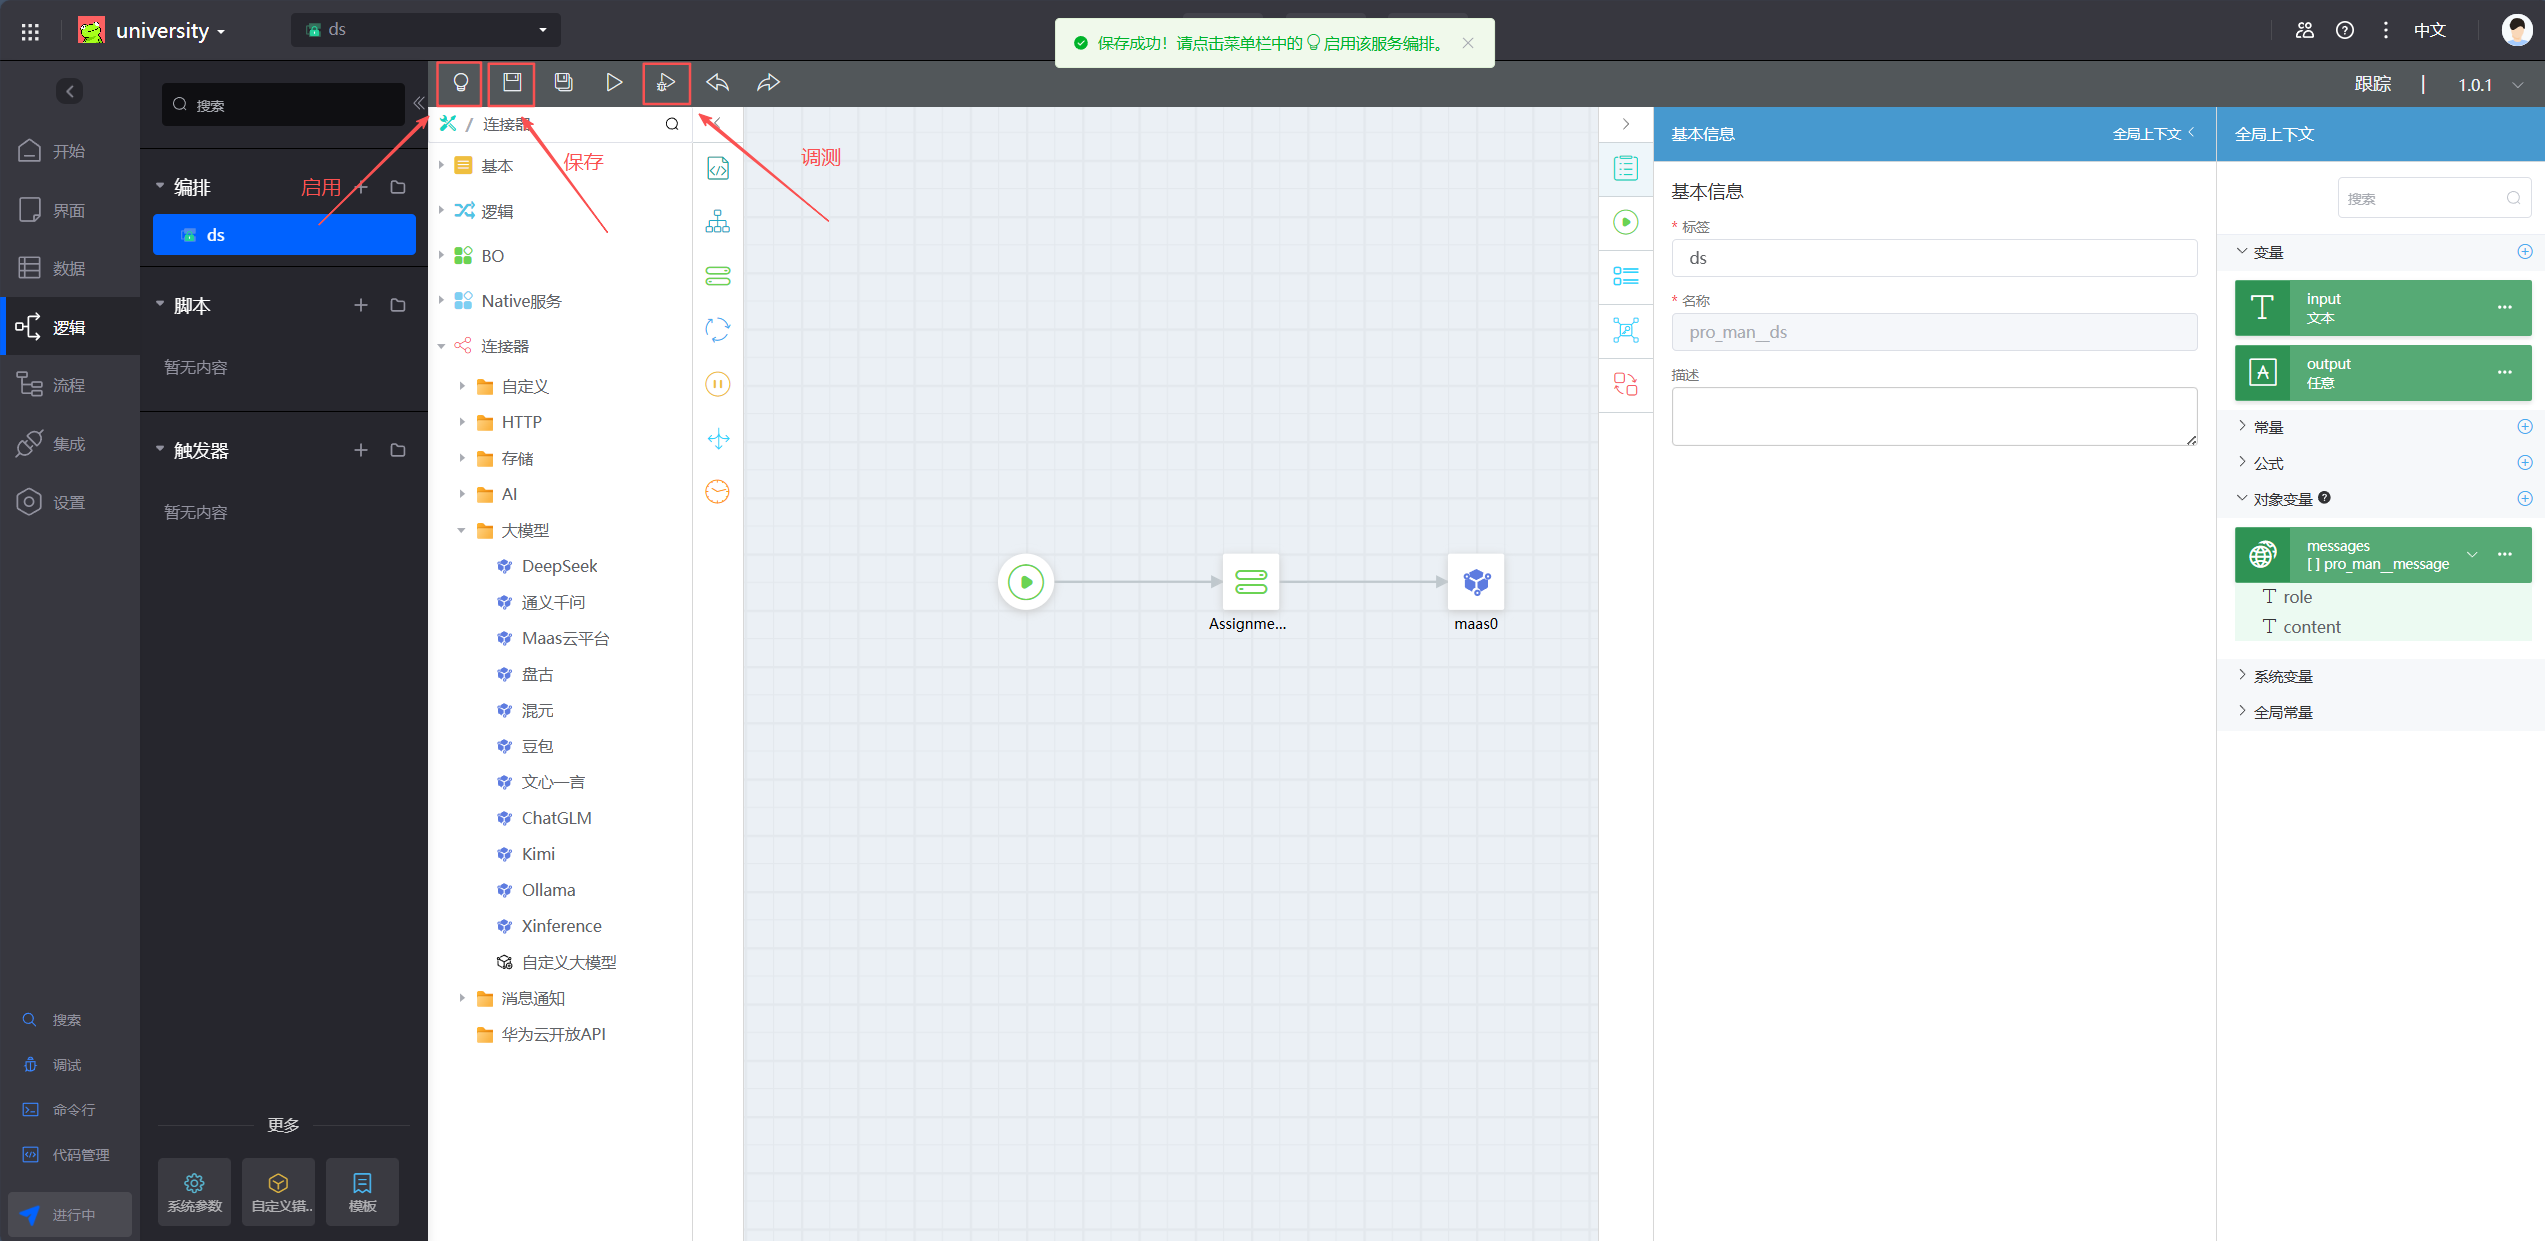
Task: Click the 系统参数 button
Action: (194, 1191)
